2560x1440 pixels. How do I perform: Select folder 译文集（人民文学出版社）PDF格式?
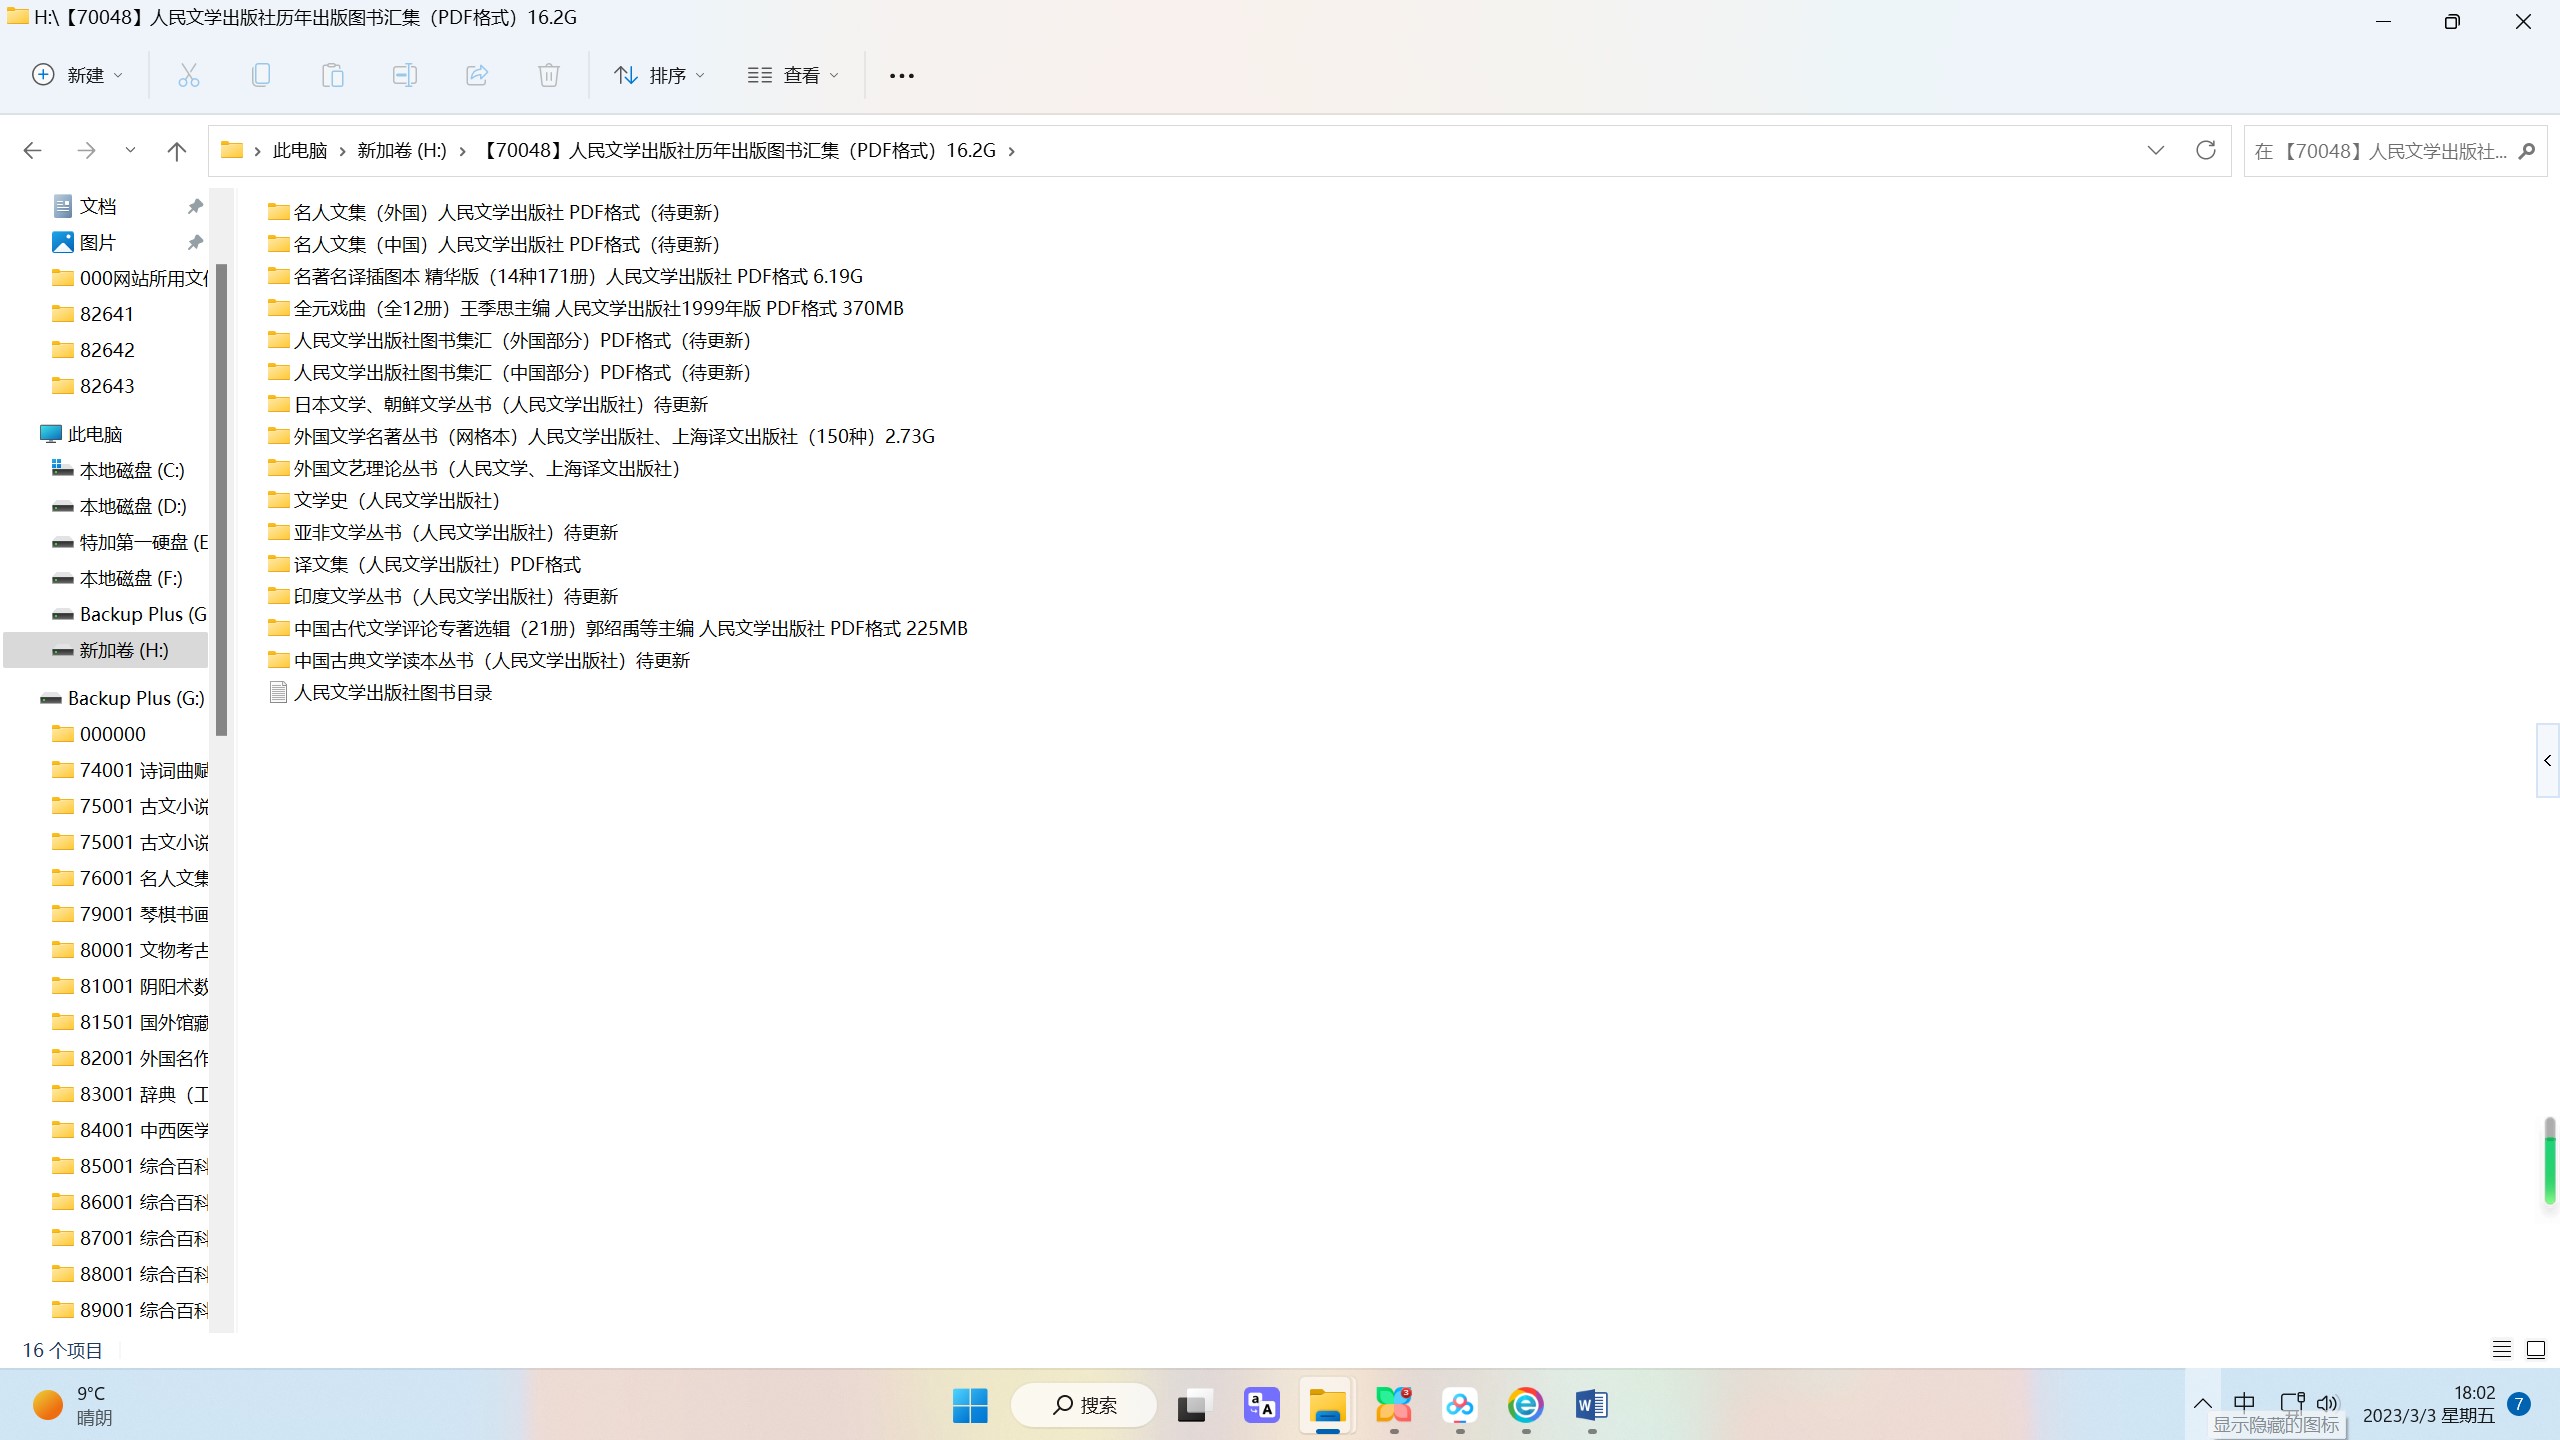point(424,564)
